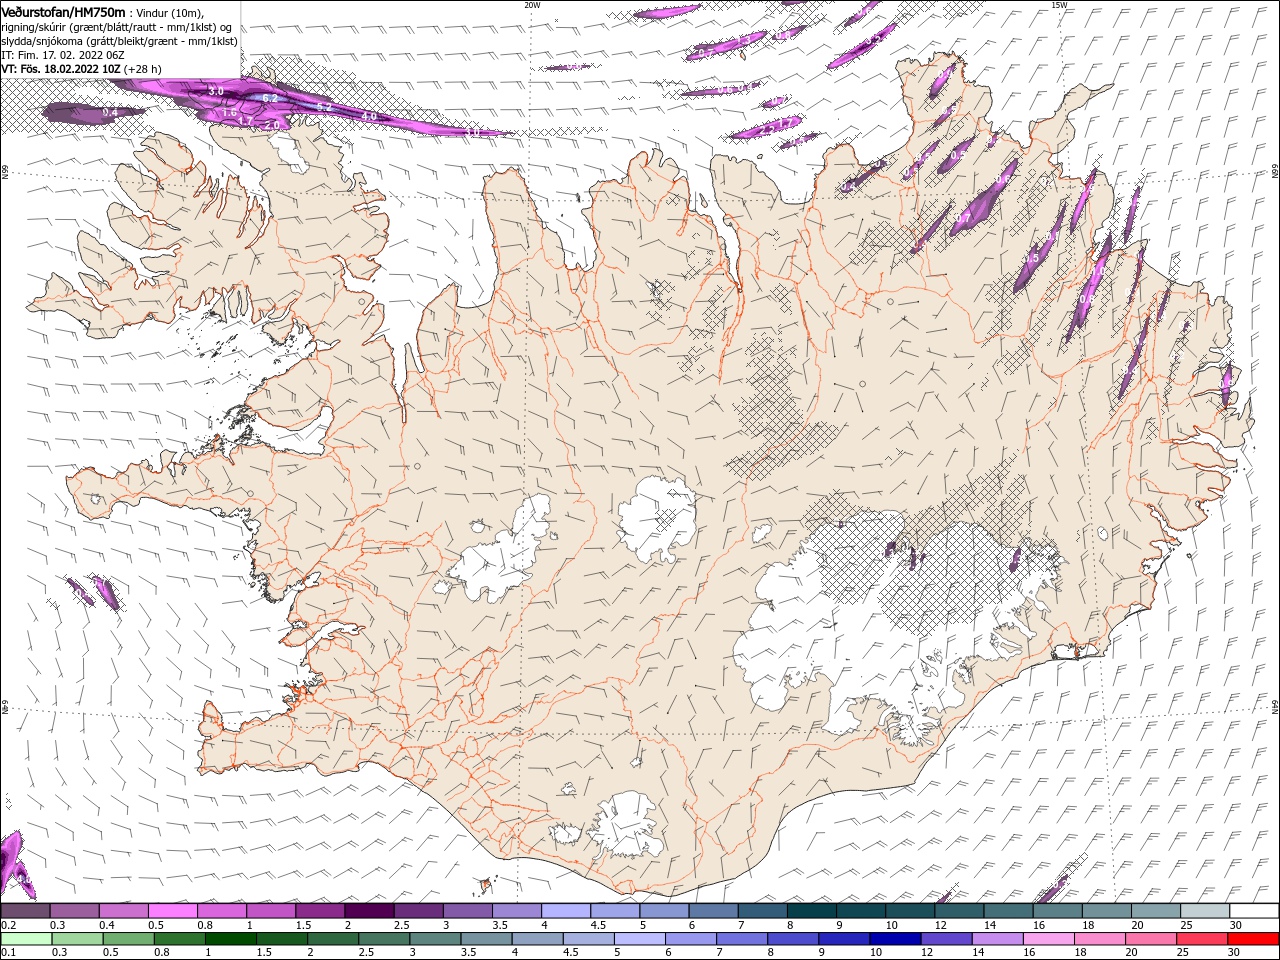Choose the dark teal upper swatch between 8 and 9
Image resolution: width=1280 pixels, height=960 pixels.
pyautogui.click(x=811, y=910)
